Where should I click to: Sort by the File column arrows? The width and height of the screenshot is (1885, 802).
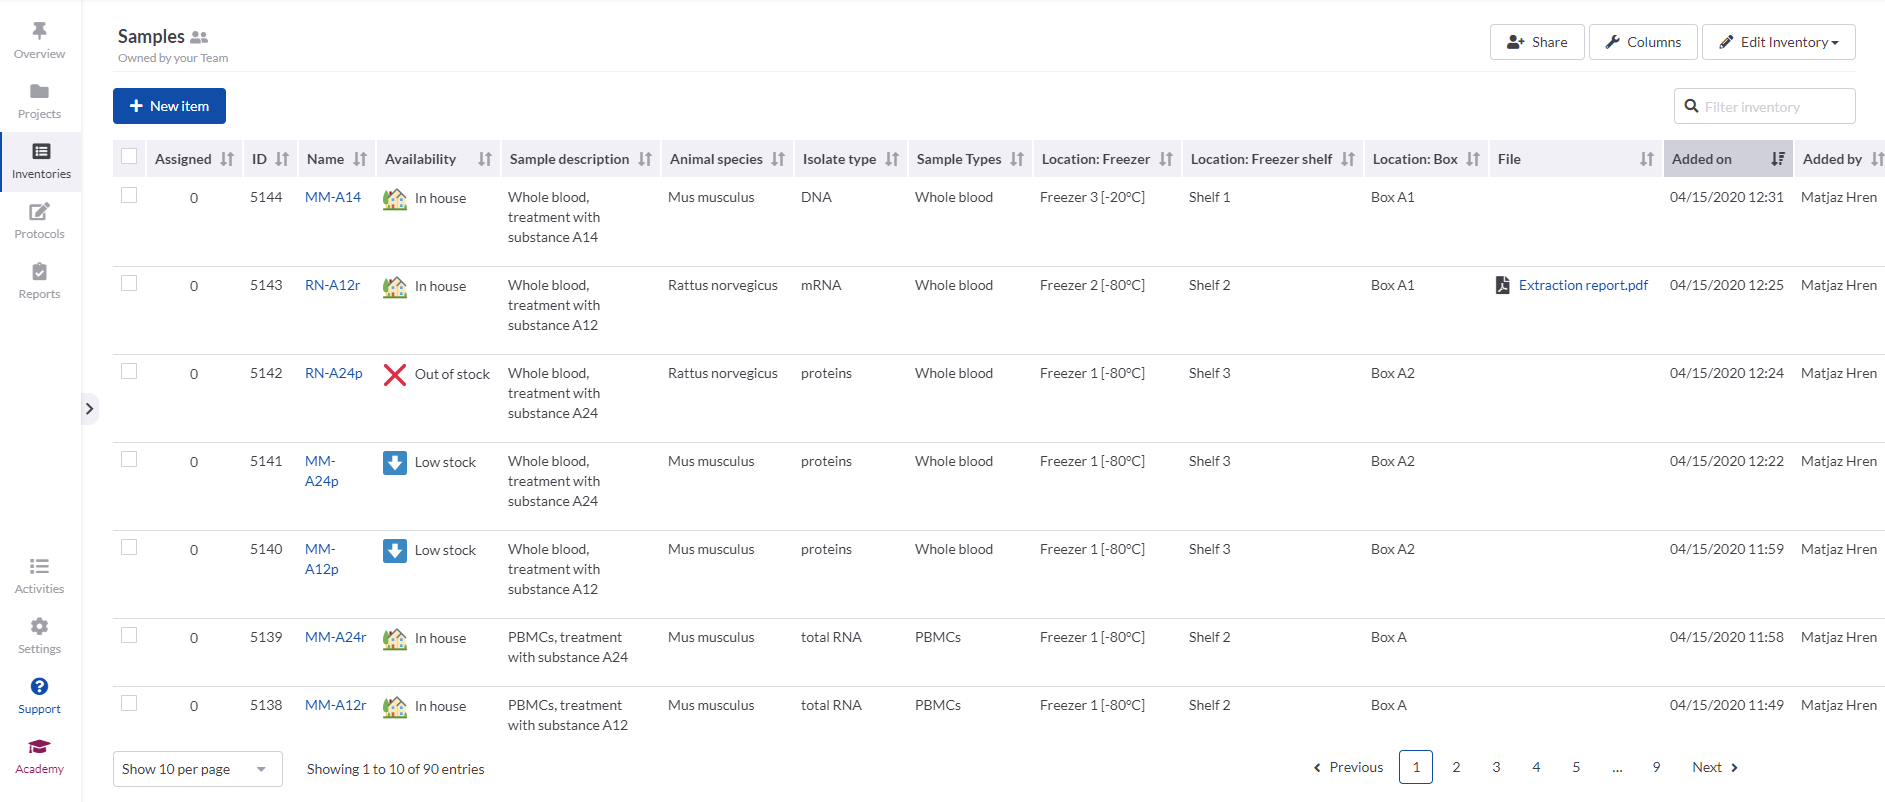tap(1647, 159)
